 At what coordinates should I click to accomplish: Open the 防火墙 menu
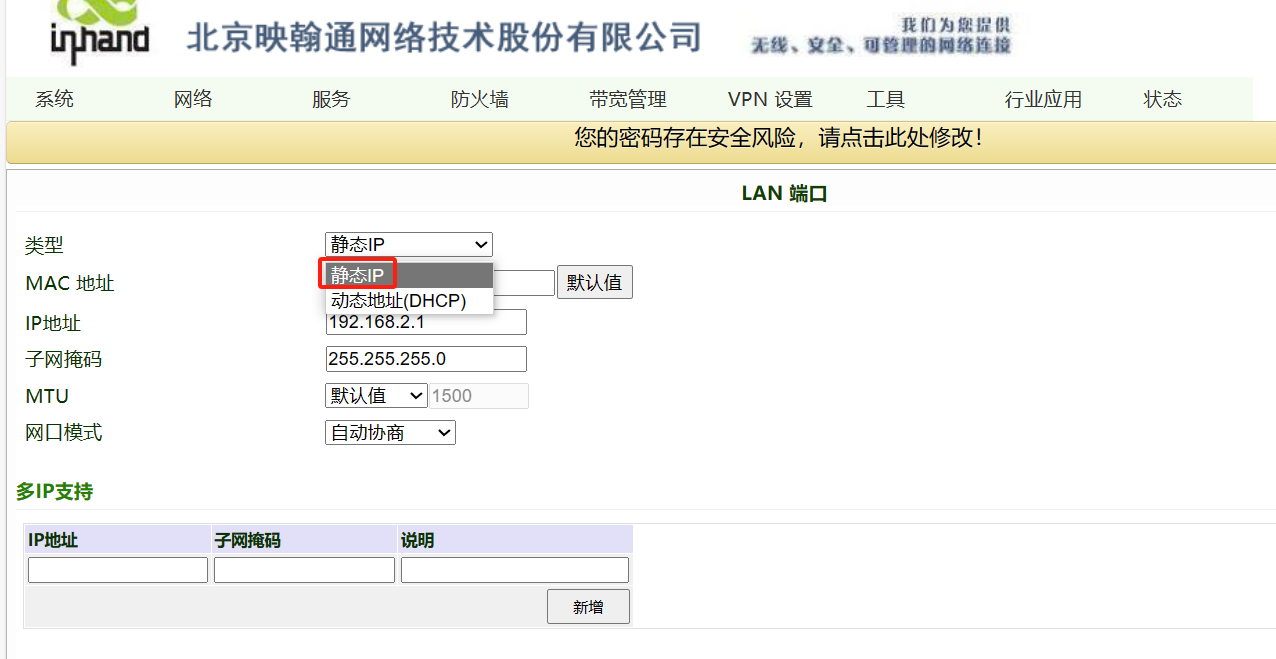480,99
